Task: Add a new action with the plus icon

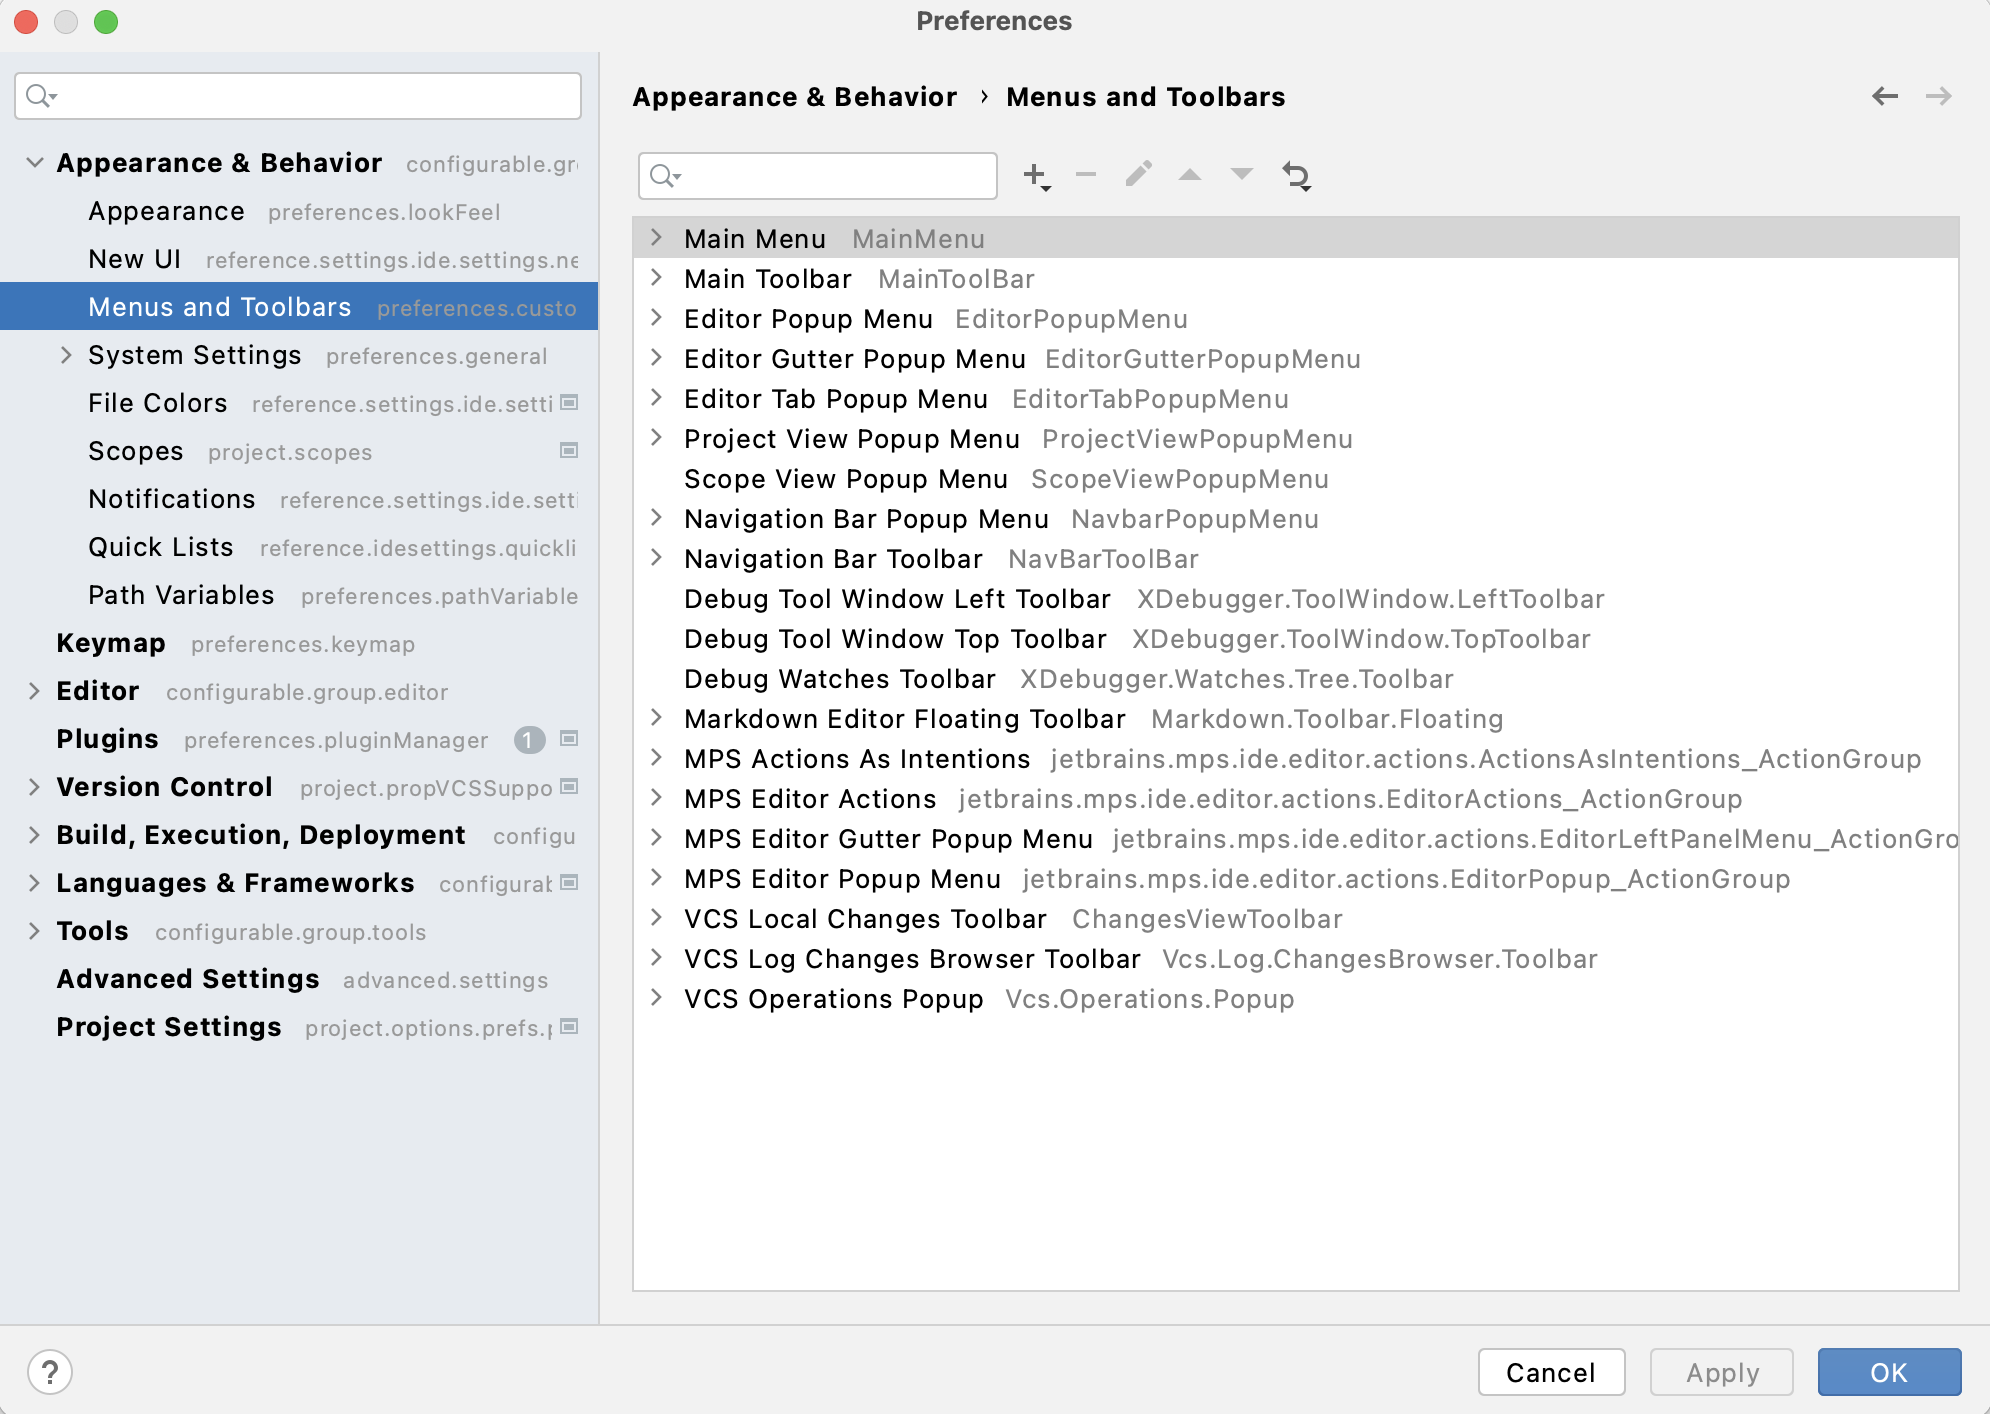Action: click(1035, 174)
